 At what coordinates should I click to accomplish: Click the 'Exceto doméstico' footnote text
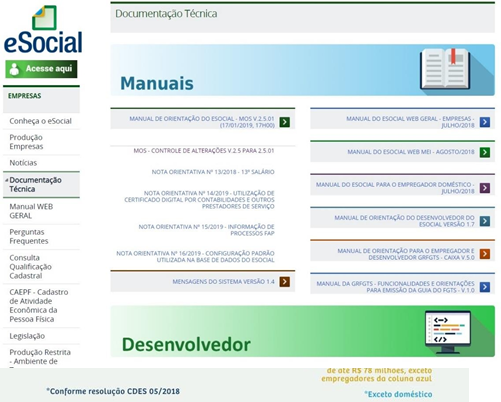click(398, 394)
